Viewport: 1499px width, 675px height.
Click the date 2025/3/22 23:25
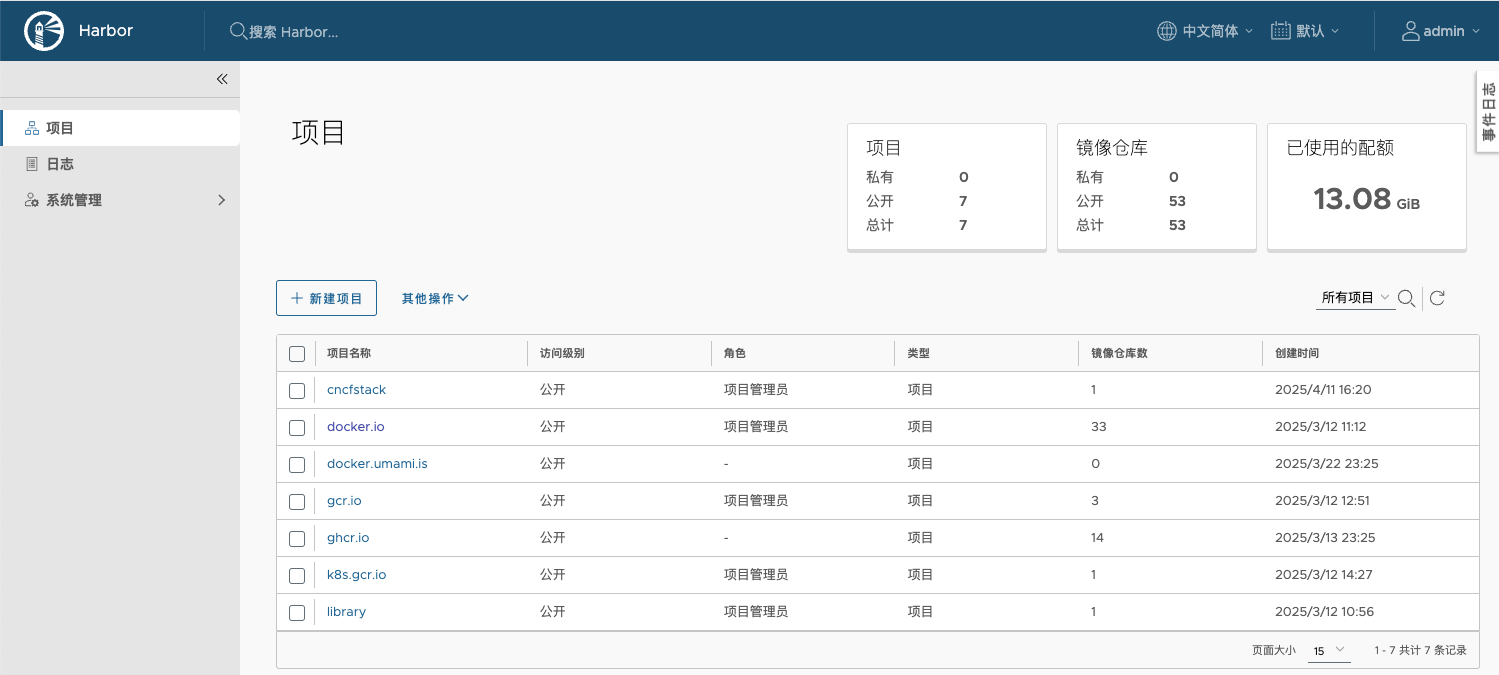pos(1325,464)
